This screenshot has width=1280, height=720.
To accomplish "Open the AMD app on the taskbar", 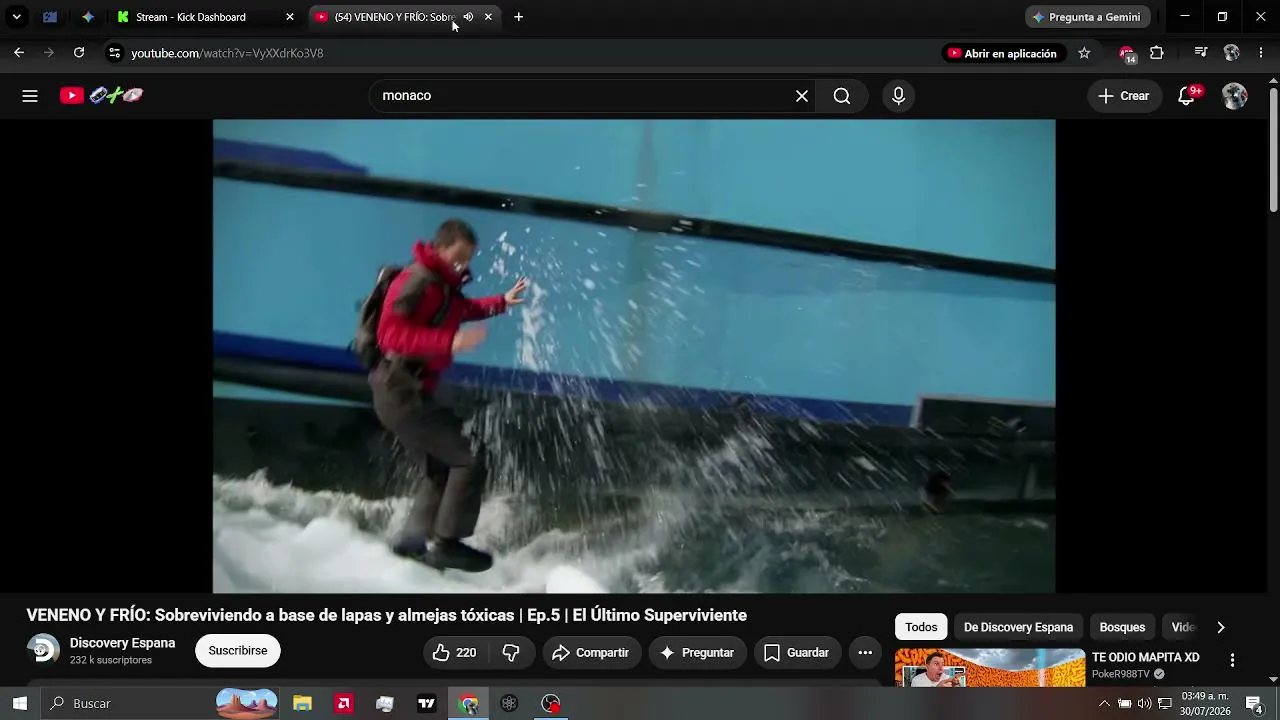I will point(344,704).
